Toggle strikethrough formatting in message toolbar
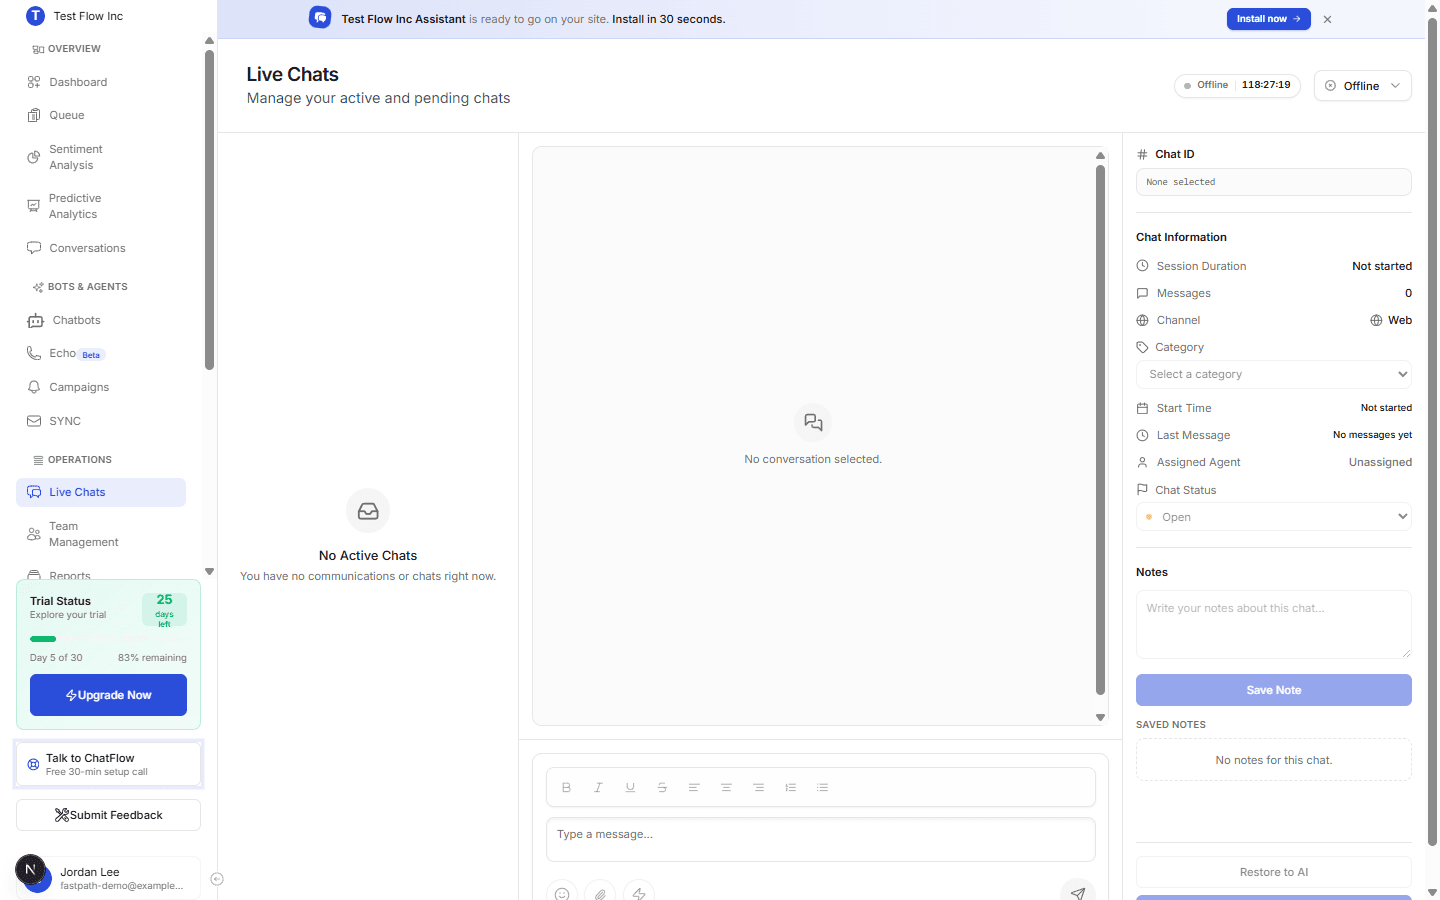The width and height of the screenshot is (1440, 900). (x=662, y=787)
